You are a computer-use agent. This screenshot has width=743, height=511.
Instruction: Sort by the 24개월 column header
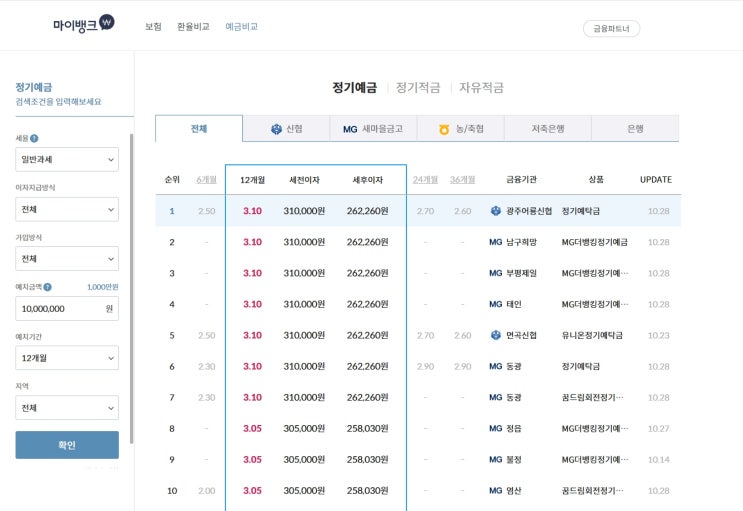click(425, 180)
